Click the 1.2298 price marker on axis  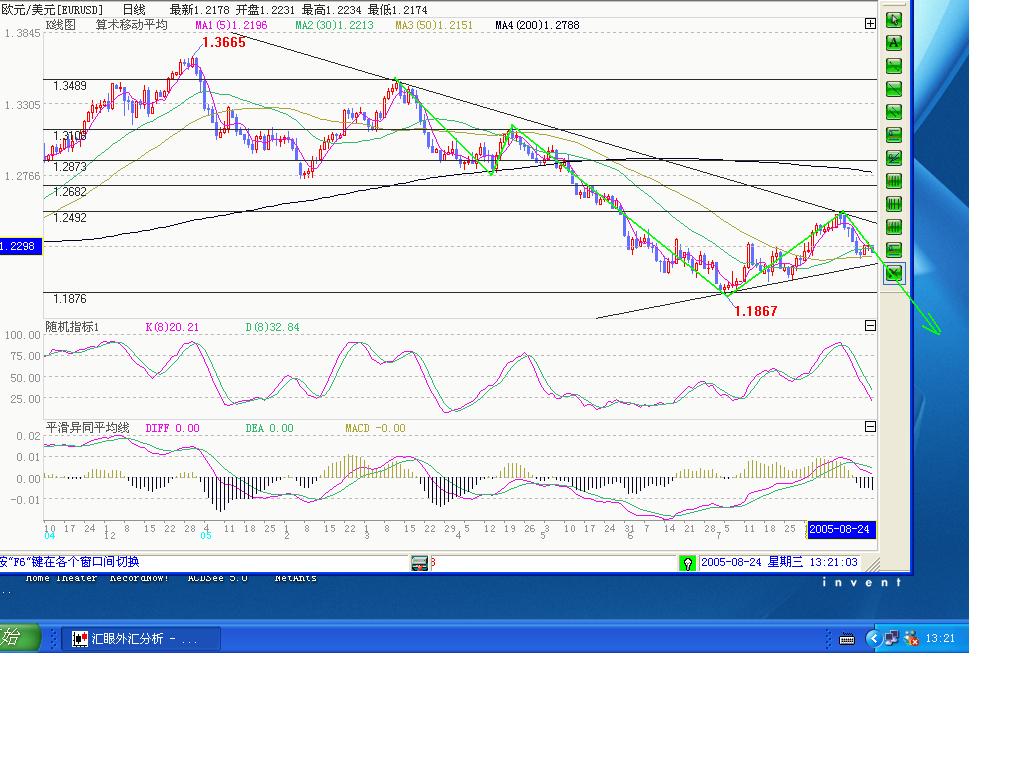tap(20, 246)
